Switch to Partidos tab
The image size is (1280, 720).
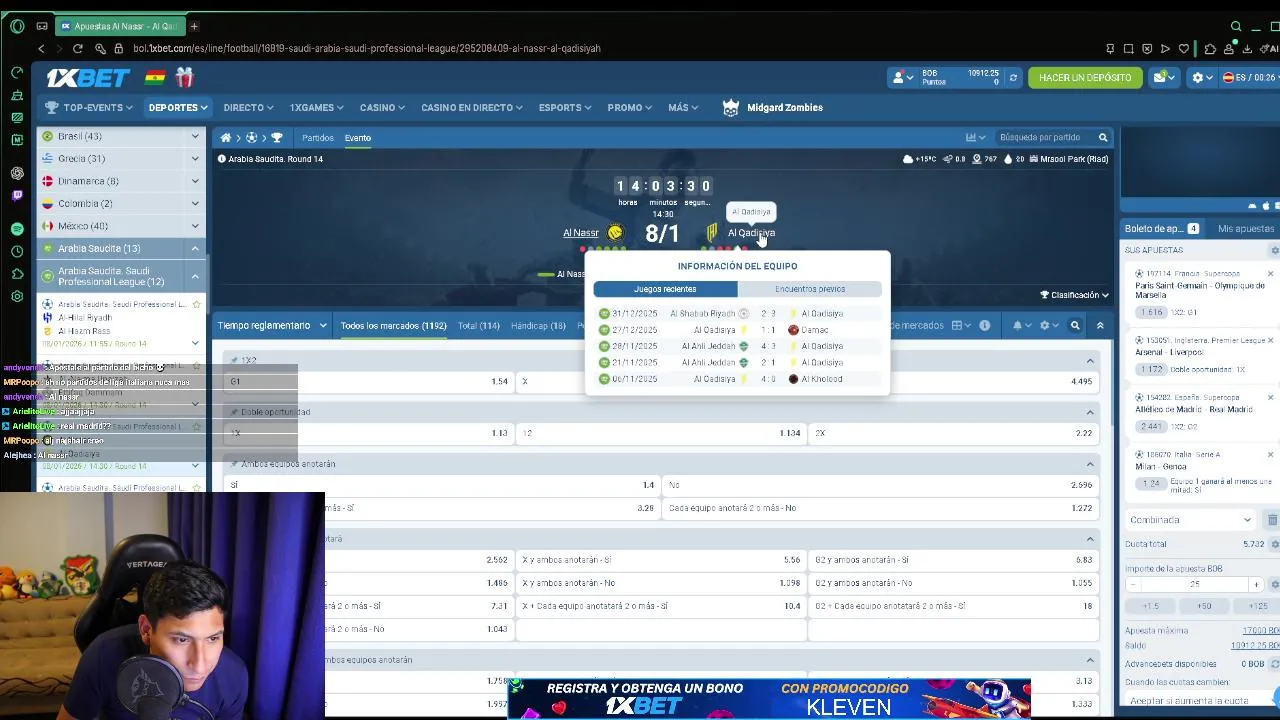[x=318, y=138]
